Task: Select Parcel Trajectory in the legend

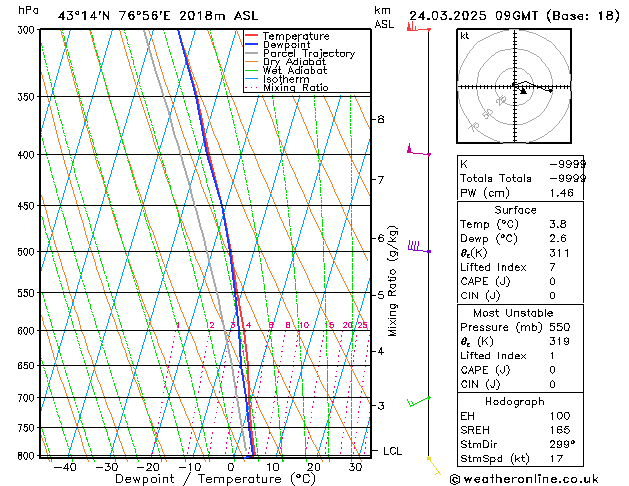Action: point(308,54)
